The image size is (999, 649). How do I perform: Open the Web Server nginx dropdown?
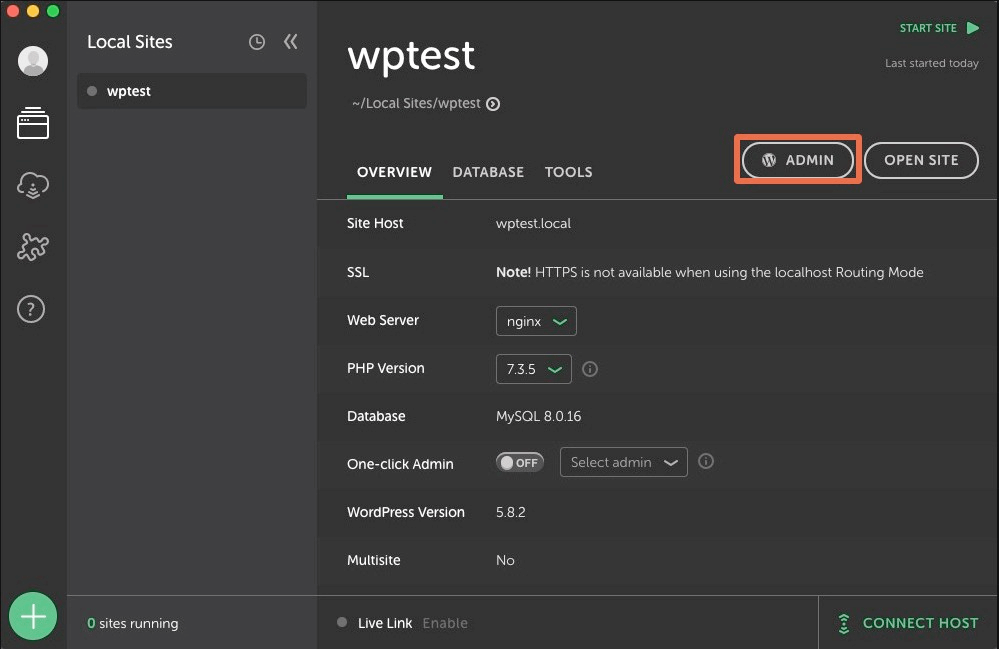pos(536,321)
